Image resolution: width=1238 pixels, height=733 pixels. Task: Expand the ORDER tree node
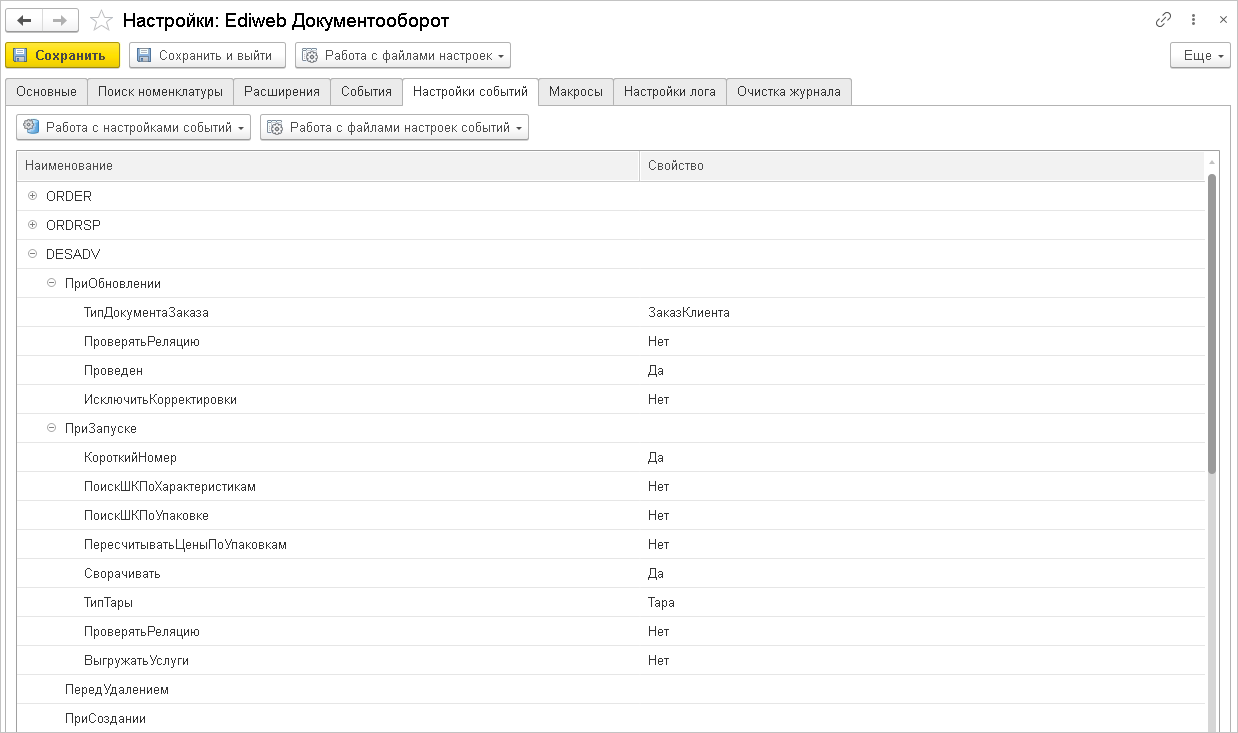pyautogui.click(x=33, y=196)
